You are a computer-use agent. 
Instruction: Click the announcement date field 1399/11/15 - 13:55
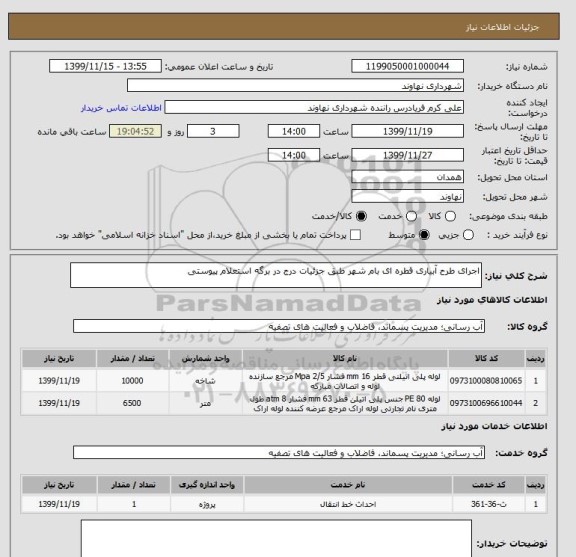pos(105,67)
